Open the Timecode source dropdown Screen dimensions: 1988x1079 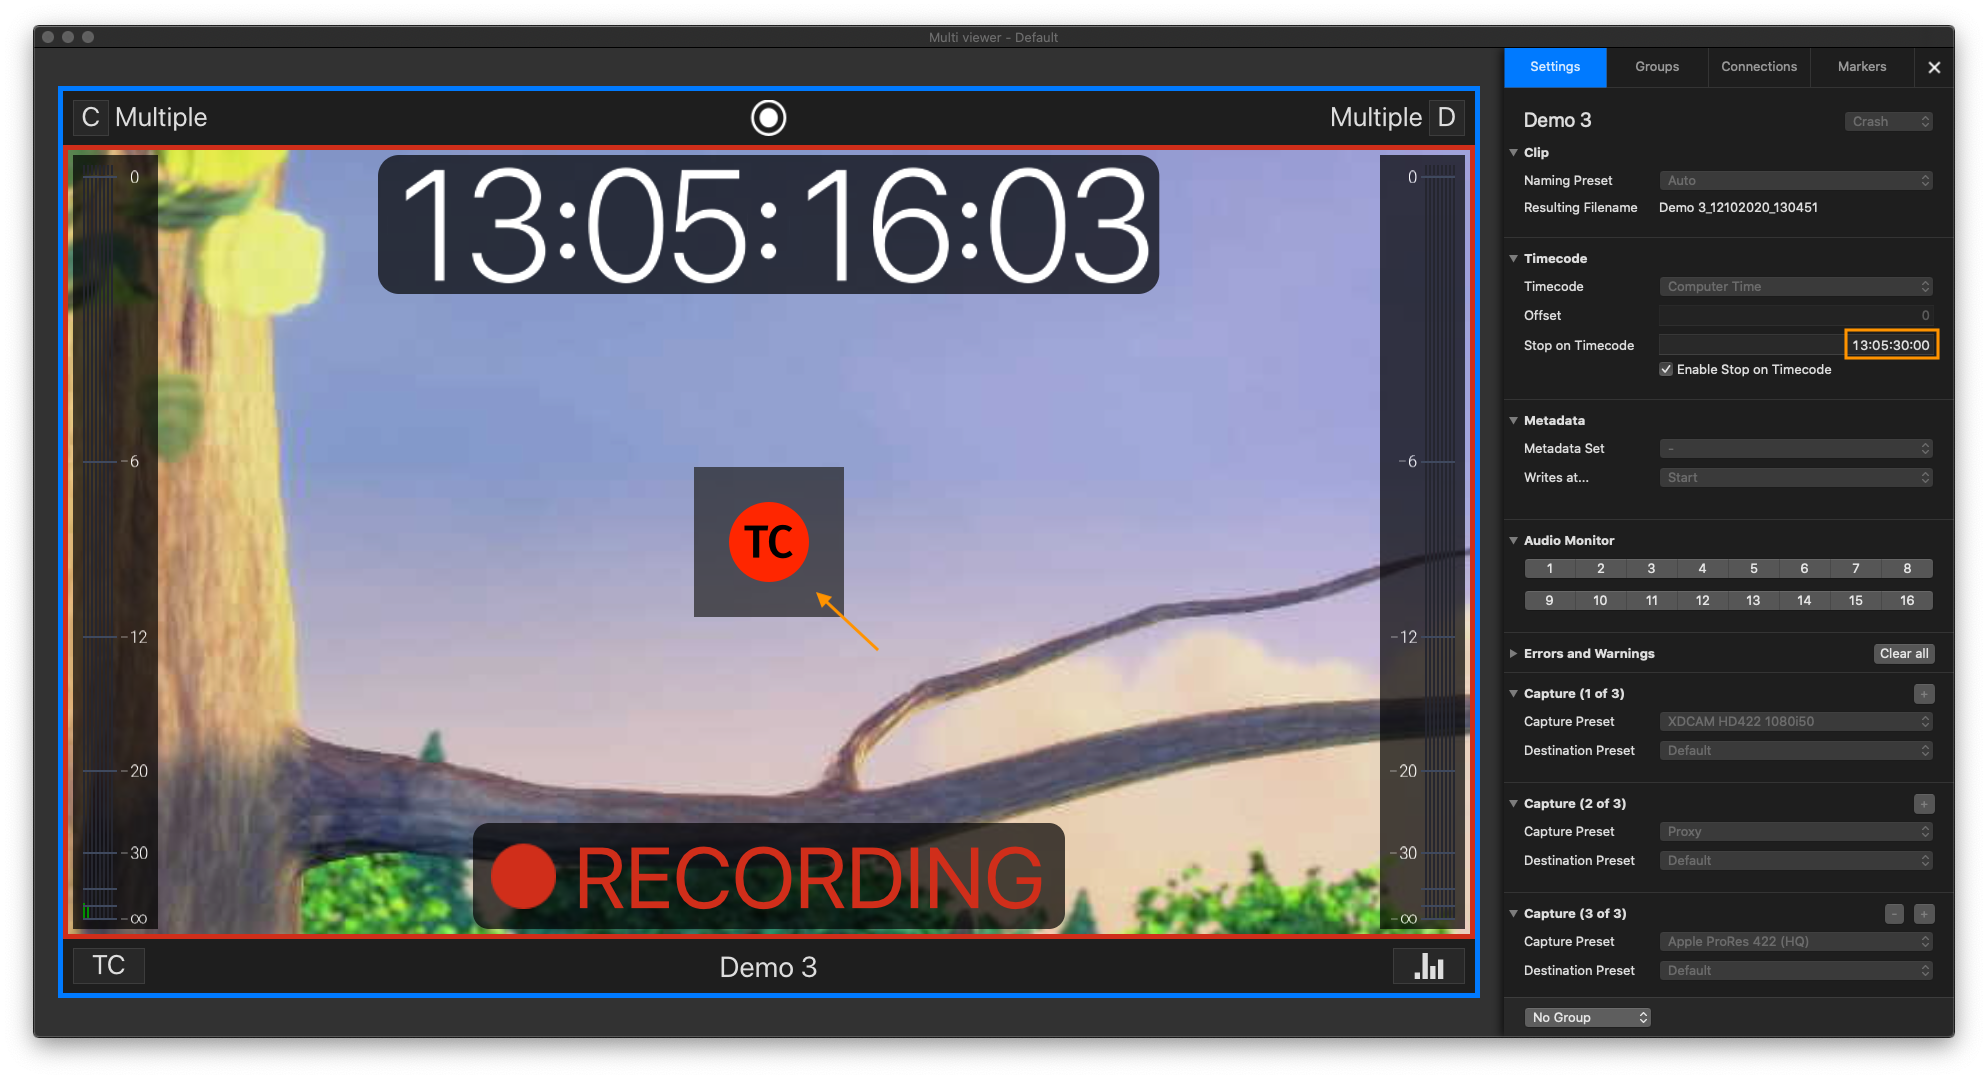tap(1796, 287)
